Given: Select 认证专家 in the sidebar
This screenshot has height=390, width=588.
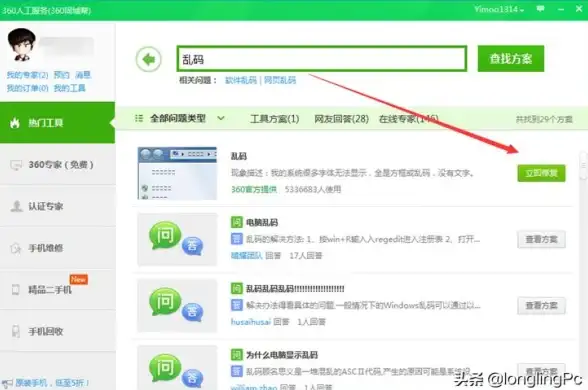Looking at the screenshot, I should 57,206.
